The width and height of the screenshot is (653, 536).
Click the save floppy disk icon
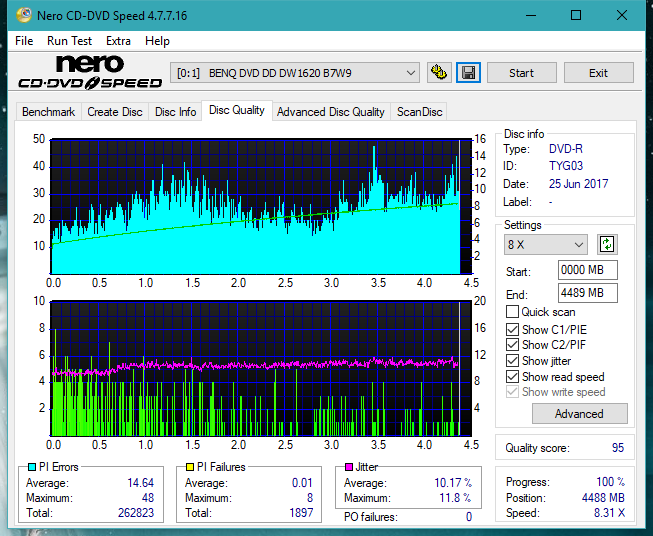469,73
